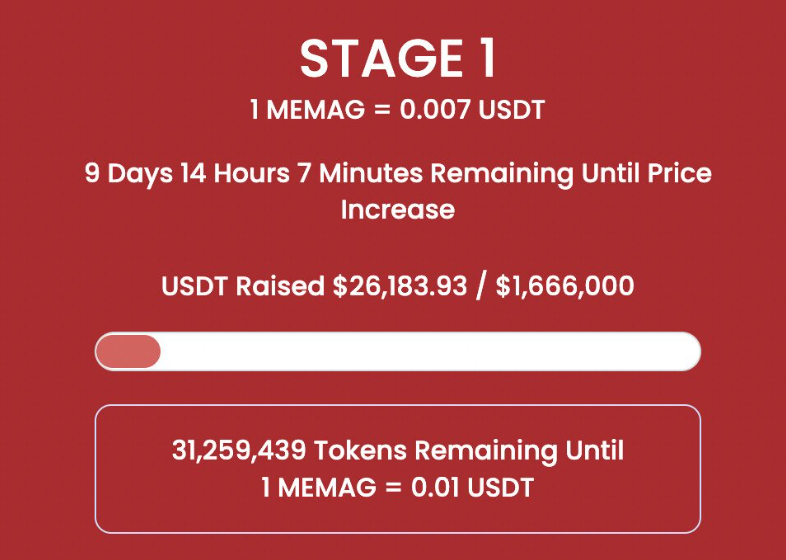The image size is (786, 560).
Task: Click the slash between raised and target amounts
Action: [x=481, y=286]
